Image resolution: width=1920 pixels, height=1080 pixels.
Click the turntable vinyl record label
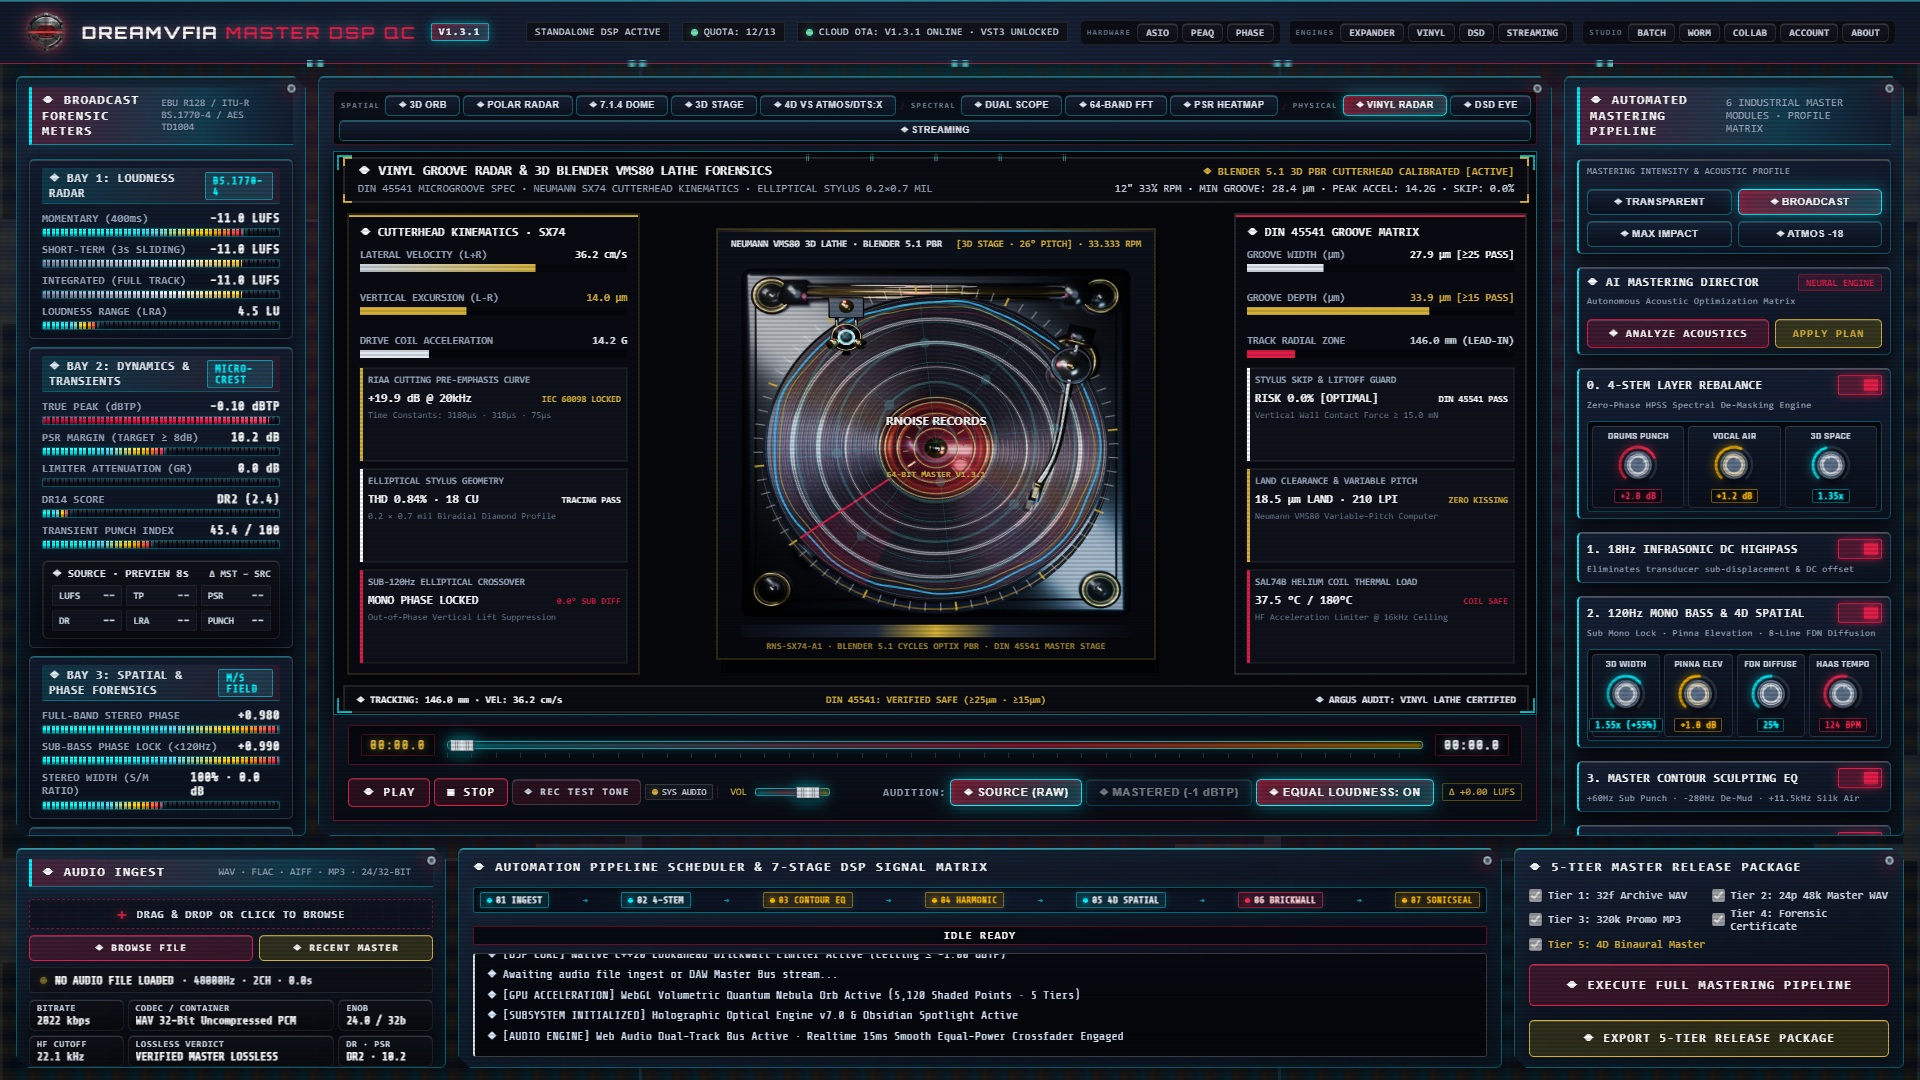935,447
